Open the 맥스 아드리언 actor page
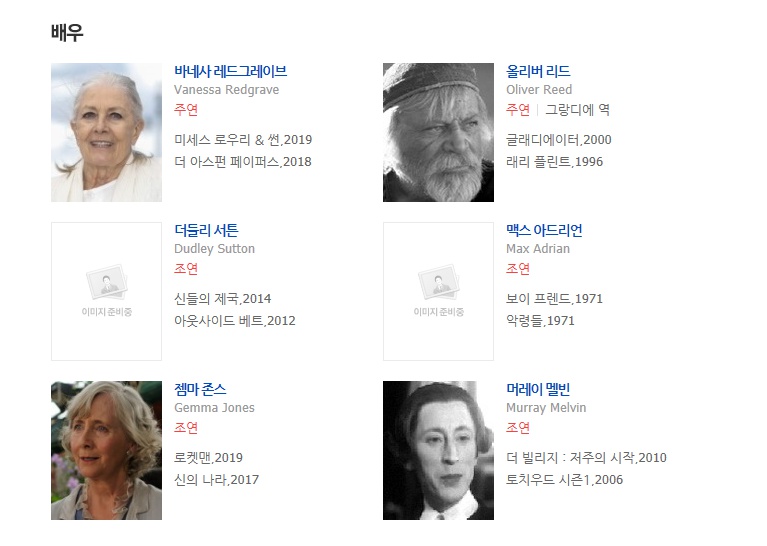This screenshot has width=767, height=546. (x=544, y=230)
